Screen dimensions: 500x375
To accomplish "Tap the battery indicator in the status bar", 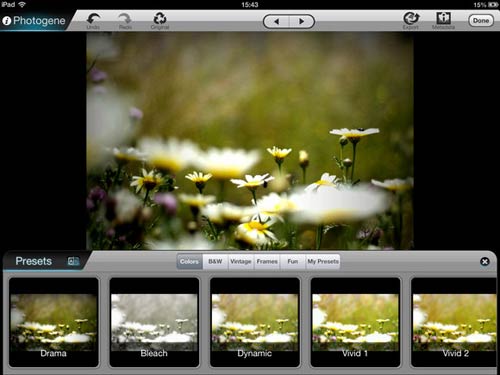I will coord(493,5).
